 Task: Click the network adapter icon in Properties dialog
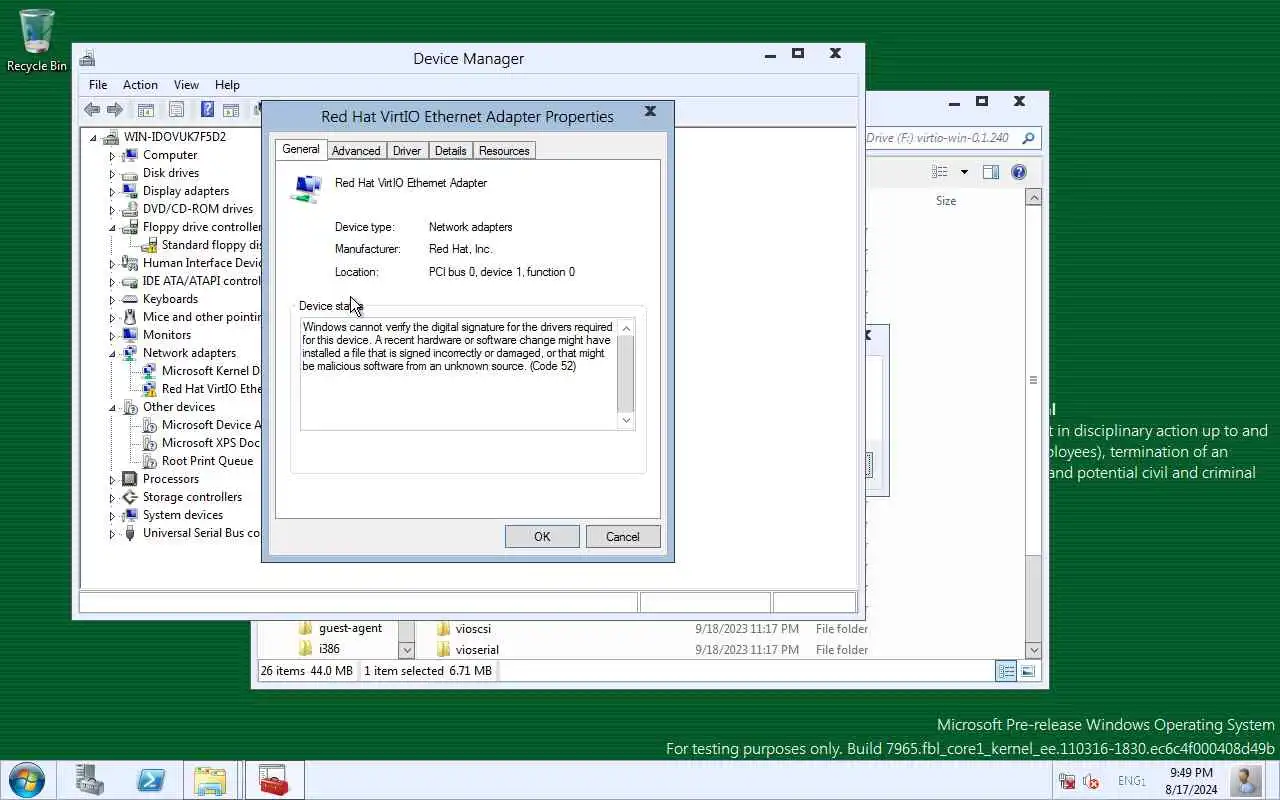[306, 188]
